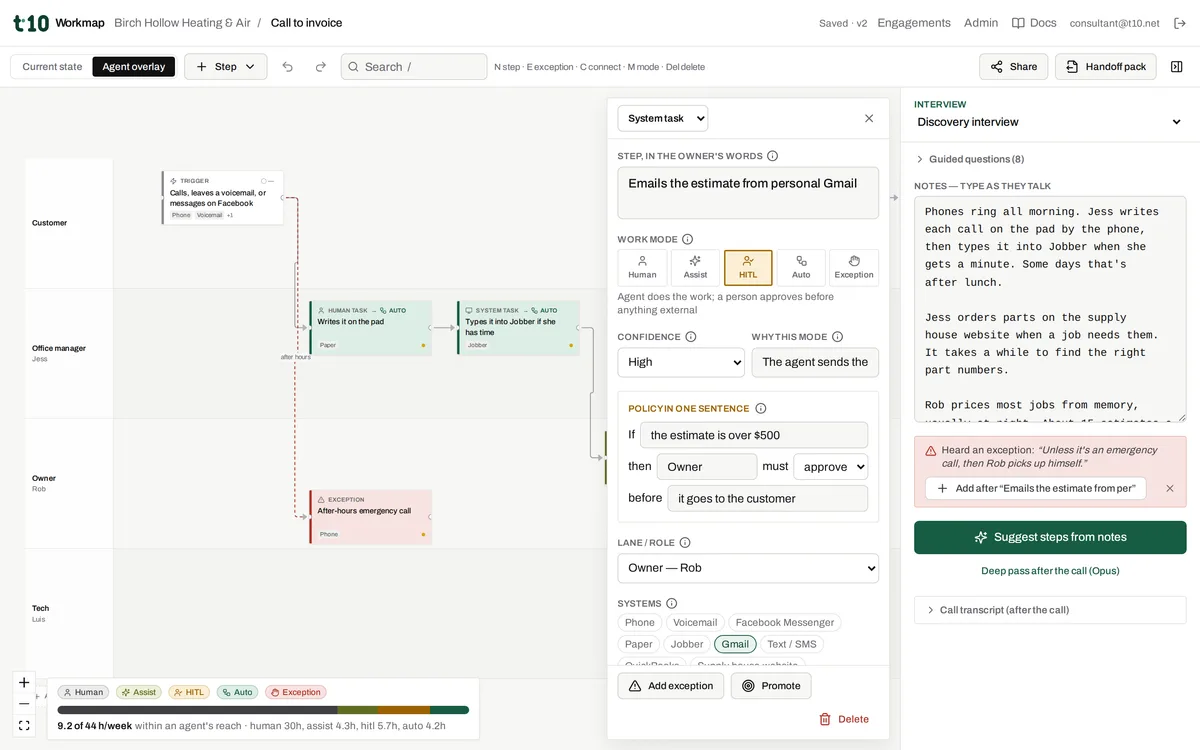The width and height of the screenshot is (1200, 750).
Task: Open the Owner — Rob lane dropdown
Action: [748, 568]
